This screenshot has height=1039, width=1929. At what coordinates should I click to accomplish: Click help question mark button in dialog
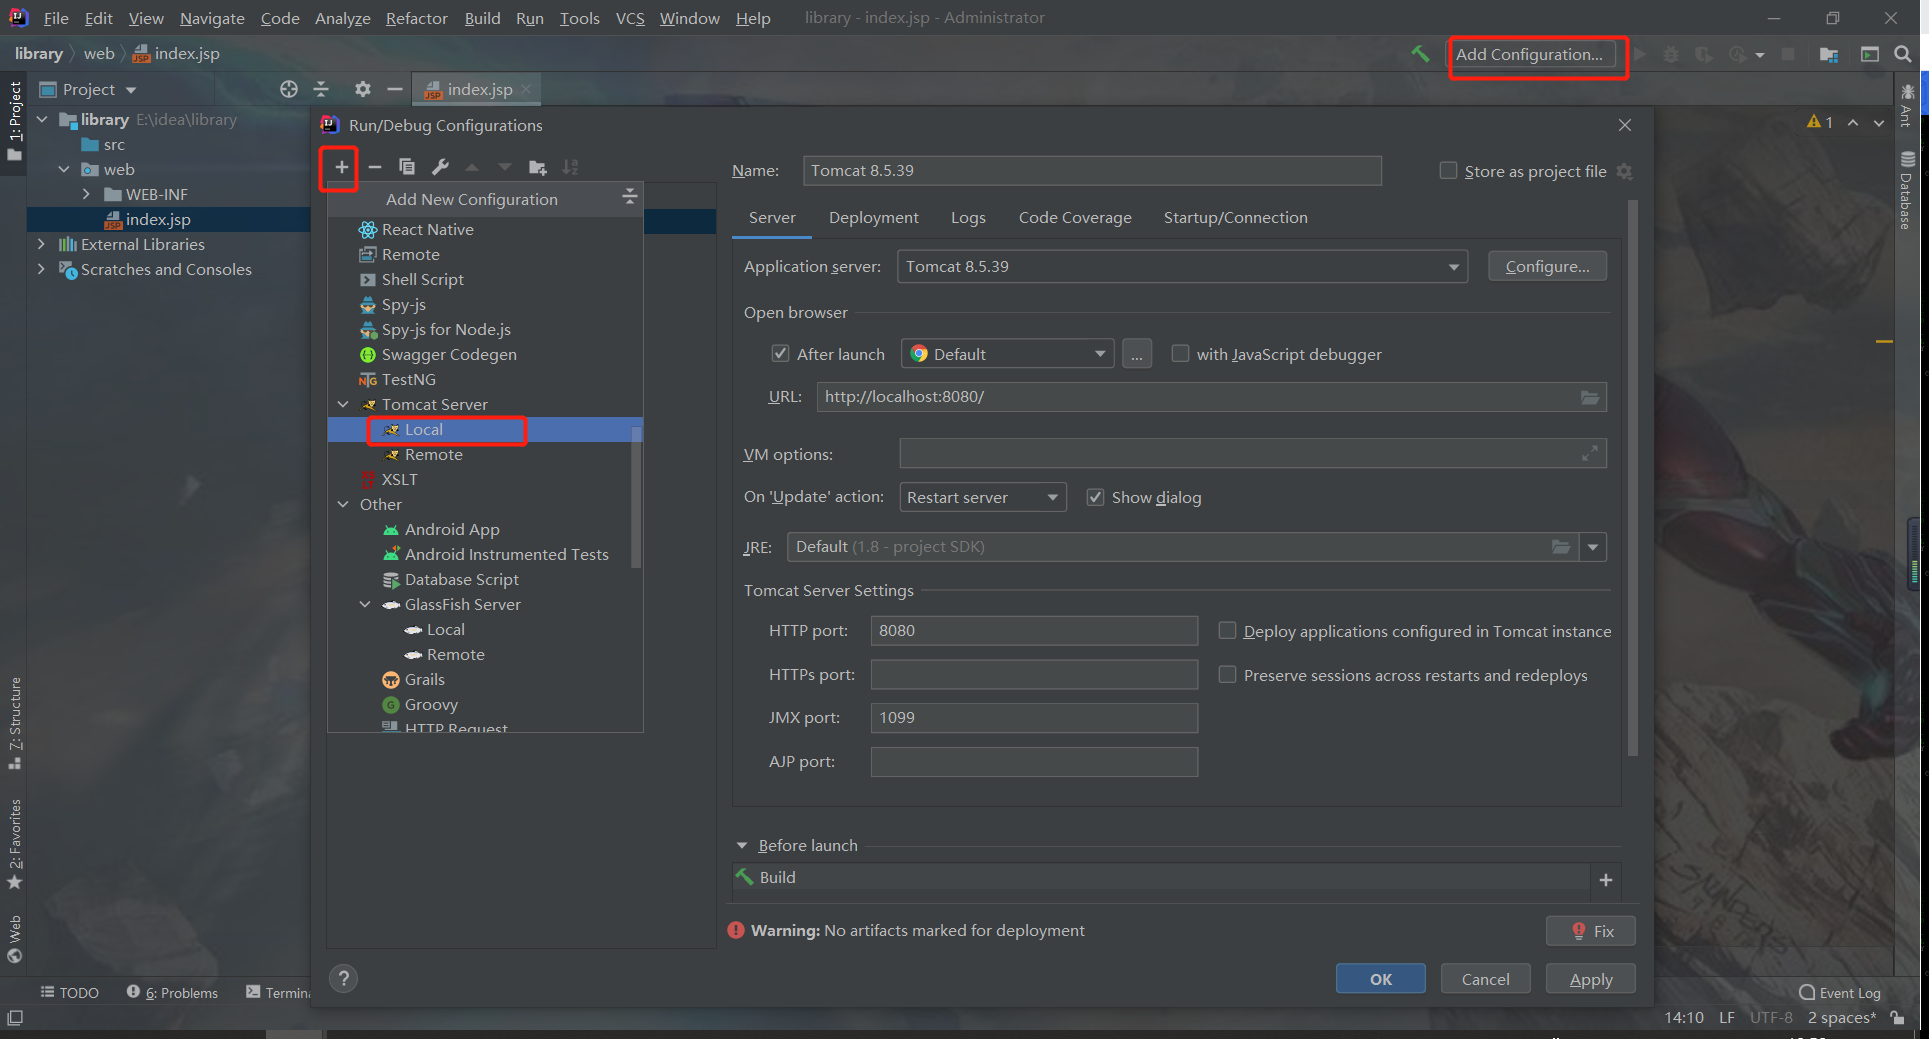coord(343,978)
